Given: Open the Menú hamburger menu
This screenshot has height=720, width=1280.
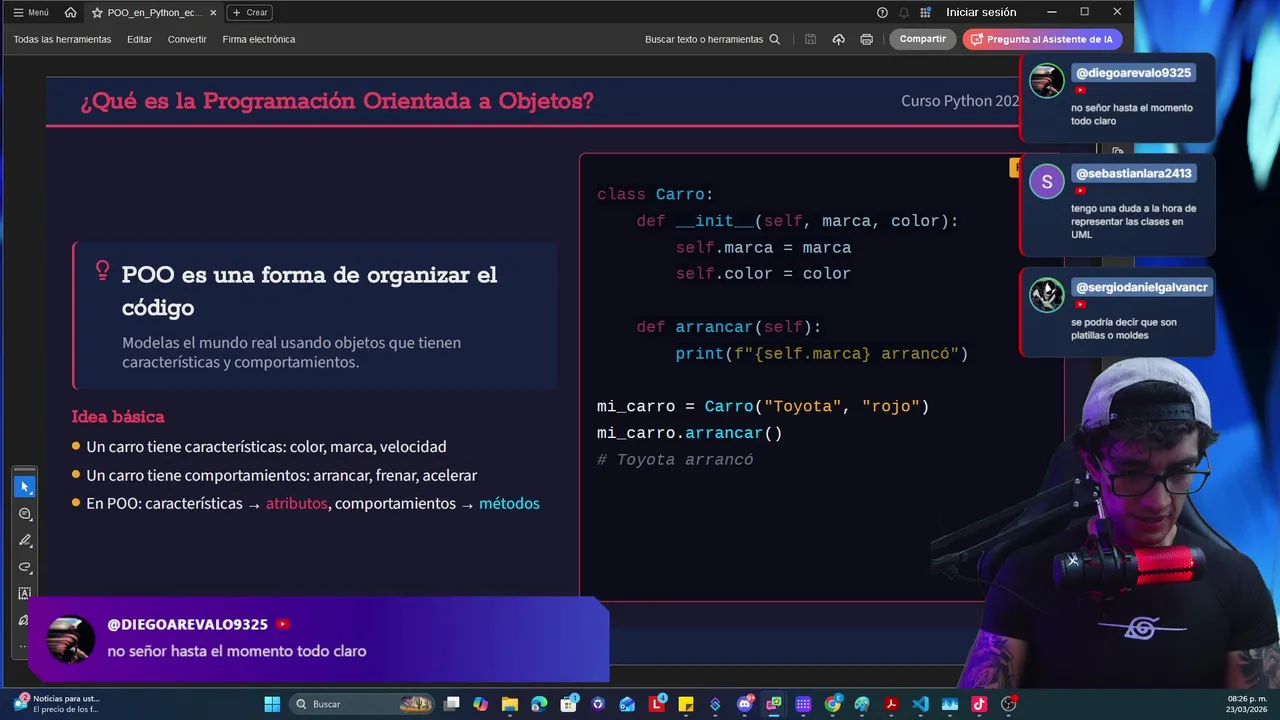Looking at the screenshot, I should click(x=31, y=12).
